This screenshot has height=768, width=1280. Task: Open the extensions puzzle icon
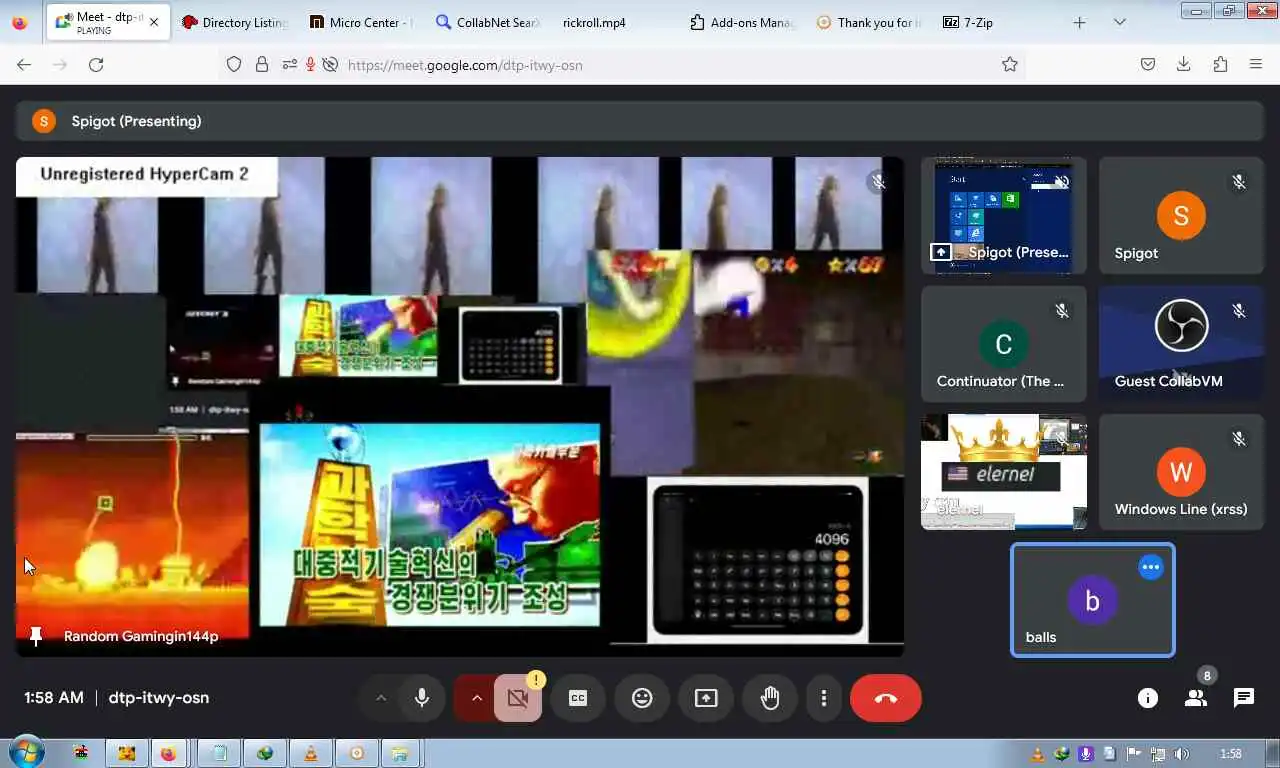[1220, 64]
